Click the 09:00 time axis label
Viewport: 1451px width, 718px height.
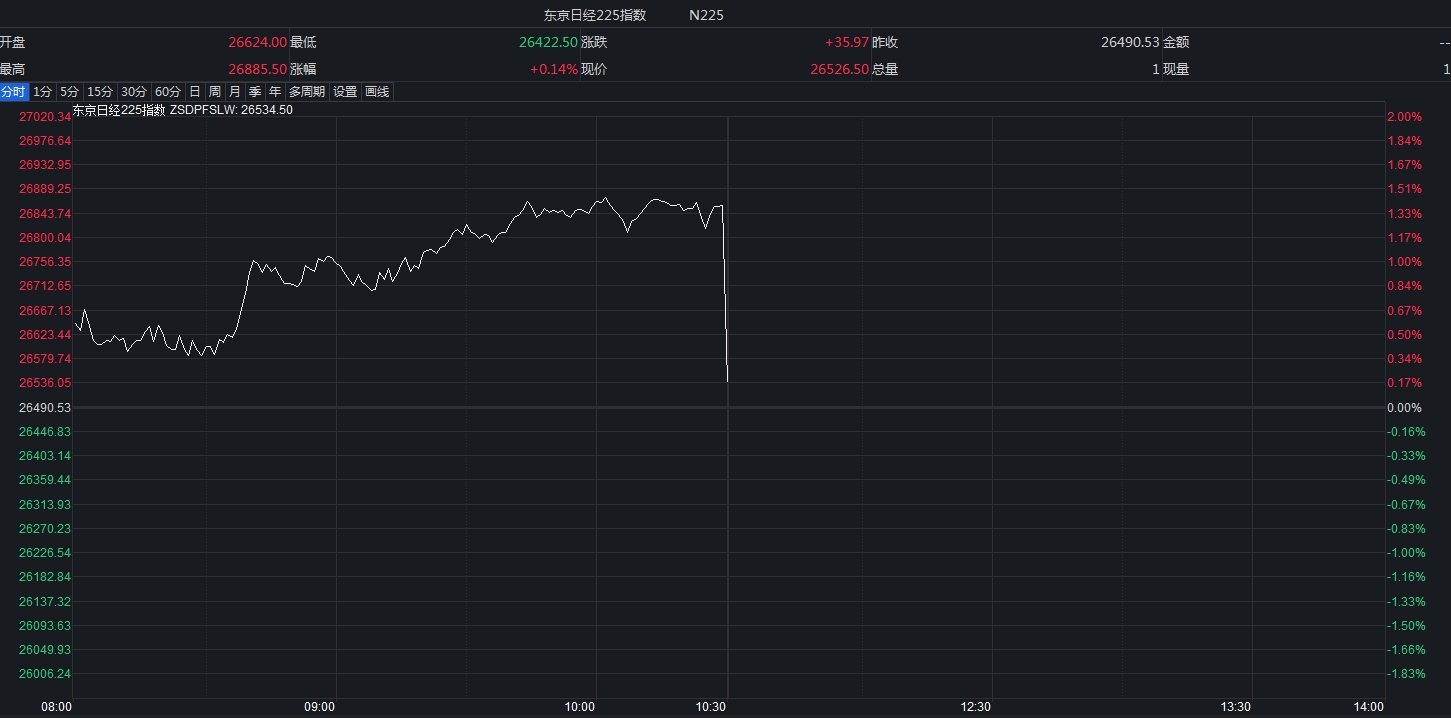[319, 707]
